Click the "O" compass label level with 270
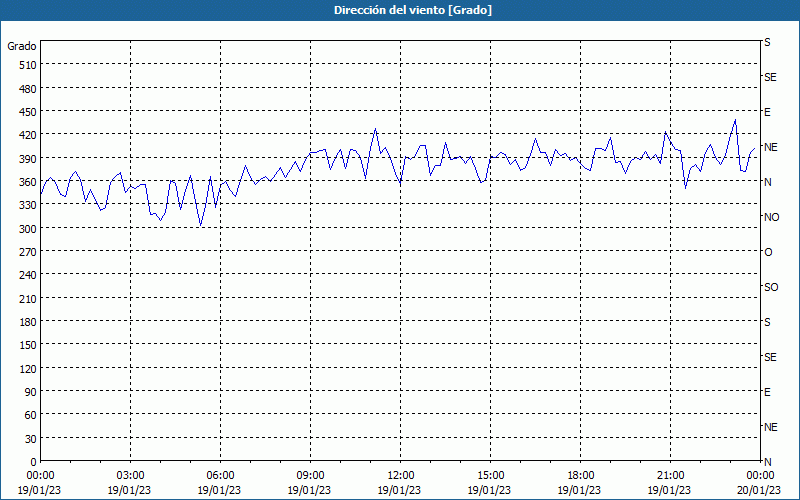Viewport: 800px width, 500px height. click(x=768, y=253)
